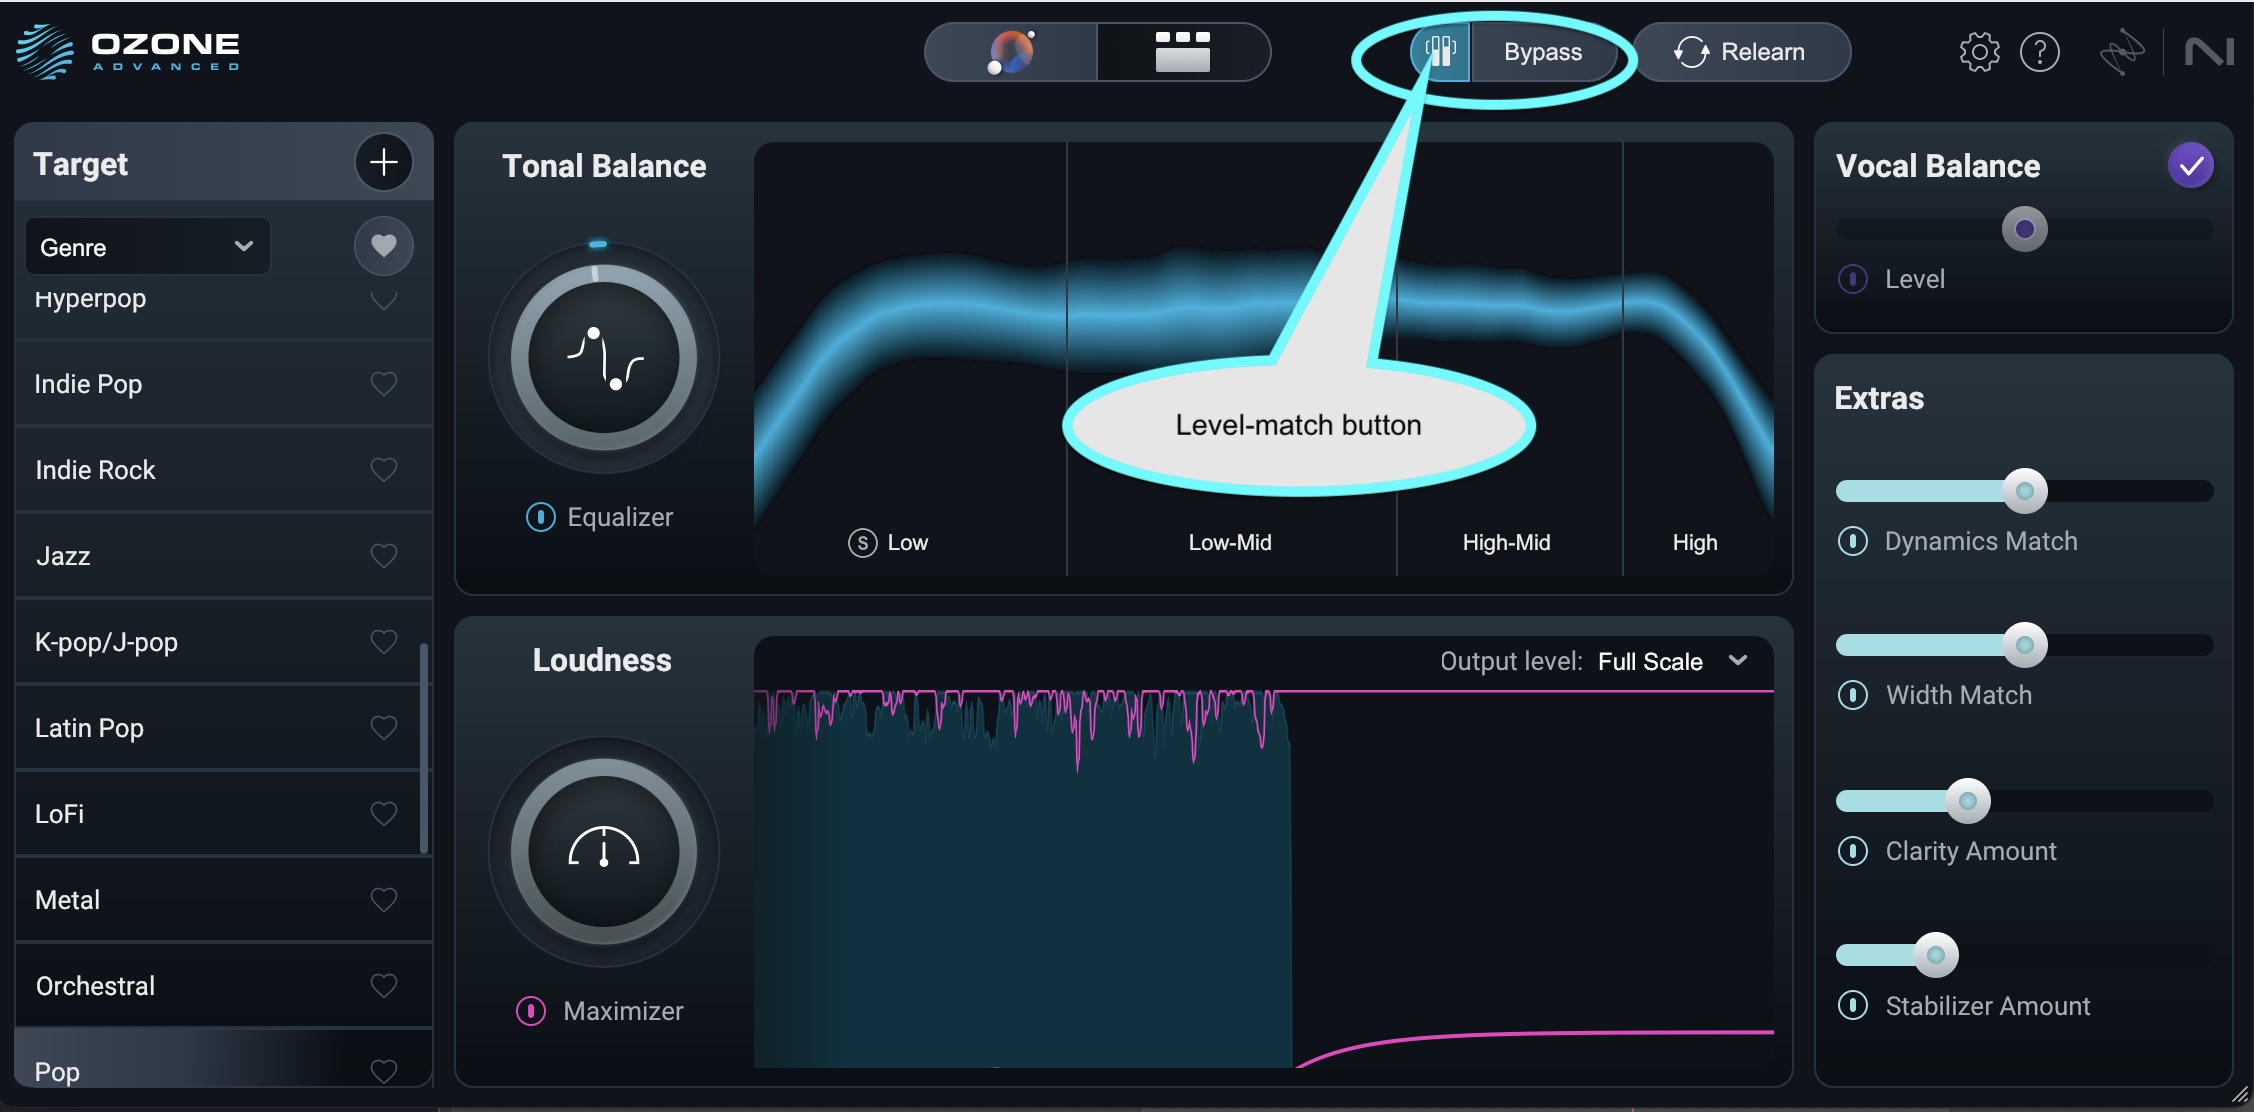Select the LoFi target
The height and width of the screenshot is (1112, 2254).
tap(224, 814)
